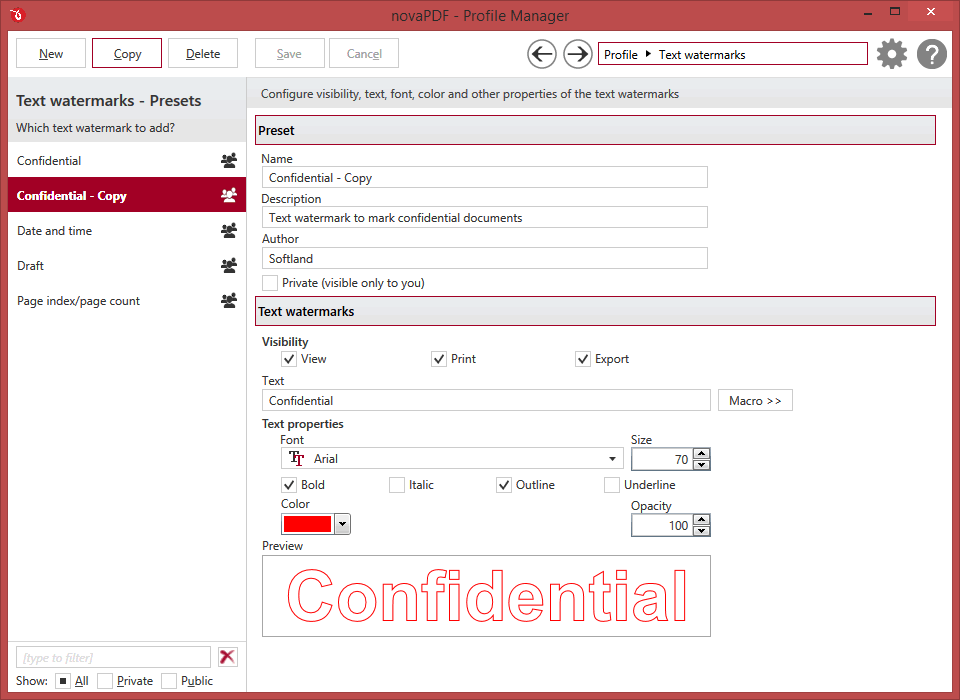This screenshot has height=700, width=960.
Task: Open settings via the gear icon
Action: [891, 55]
